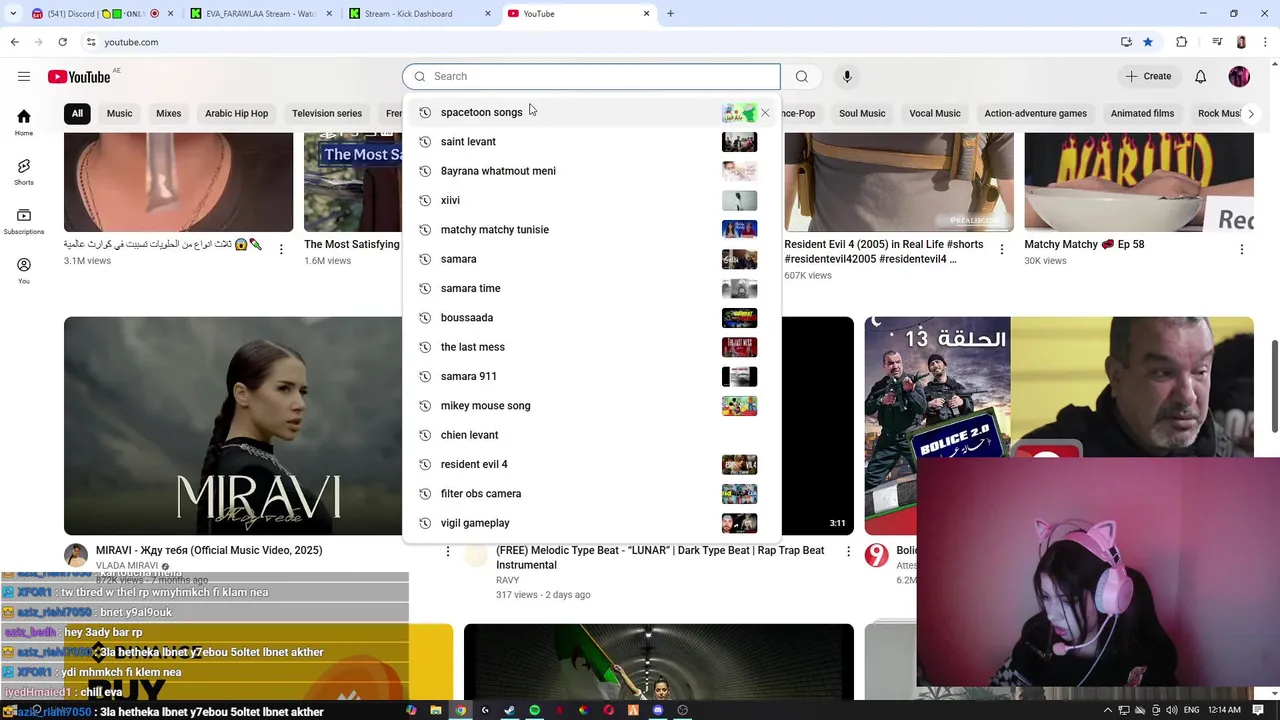
Task: Switch to the EVA_FARAWLAA Stream tab
Action: point(260,14)
